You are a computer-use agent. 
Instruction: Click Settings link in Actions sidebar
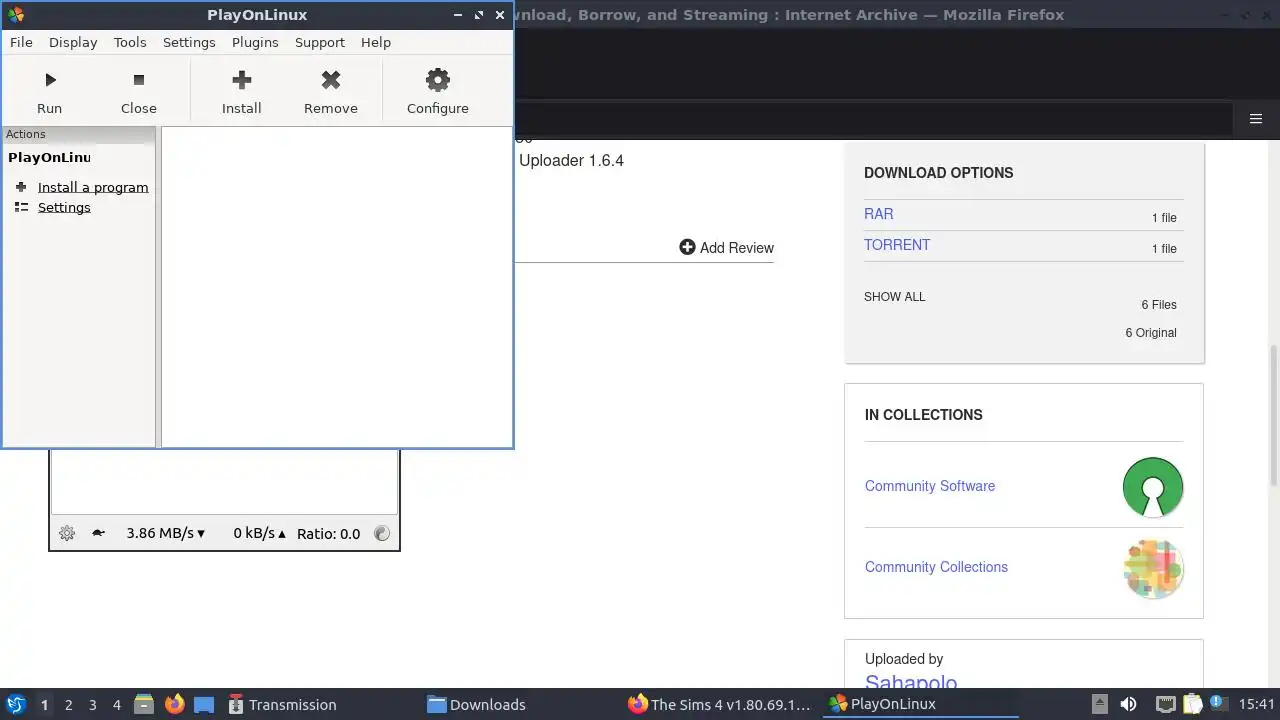[x=64, y=207]
